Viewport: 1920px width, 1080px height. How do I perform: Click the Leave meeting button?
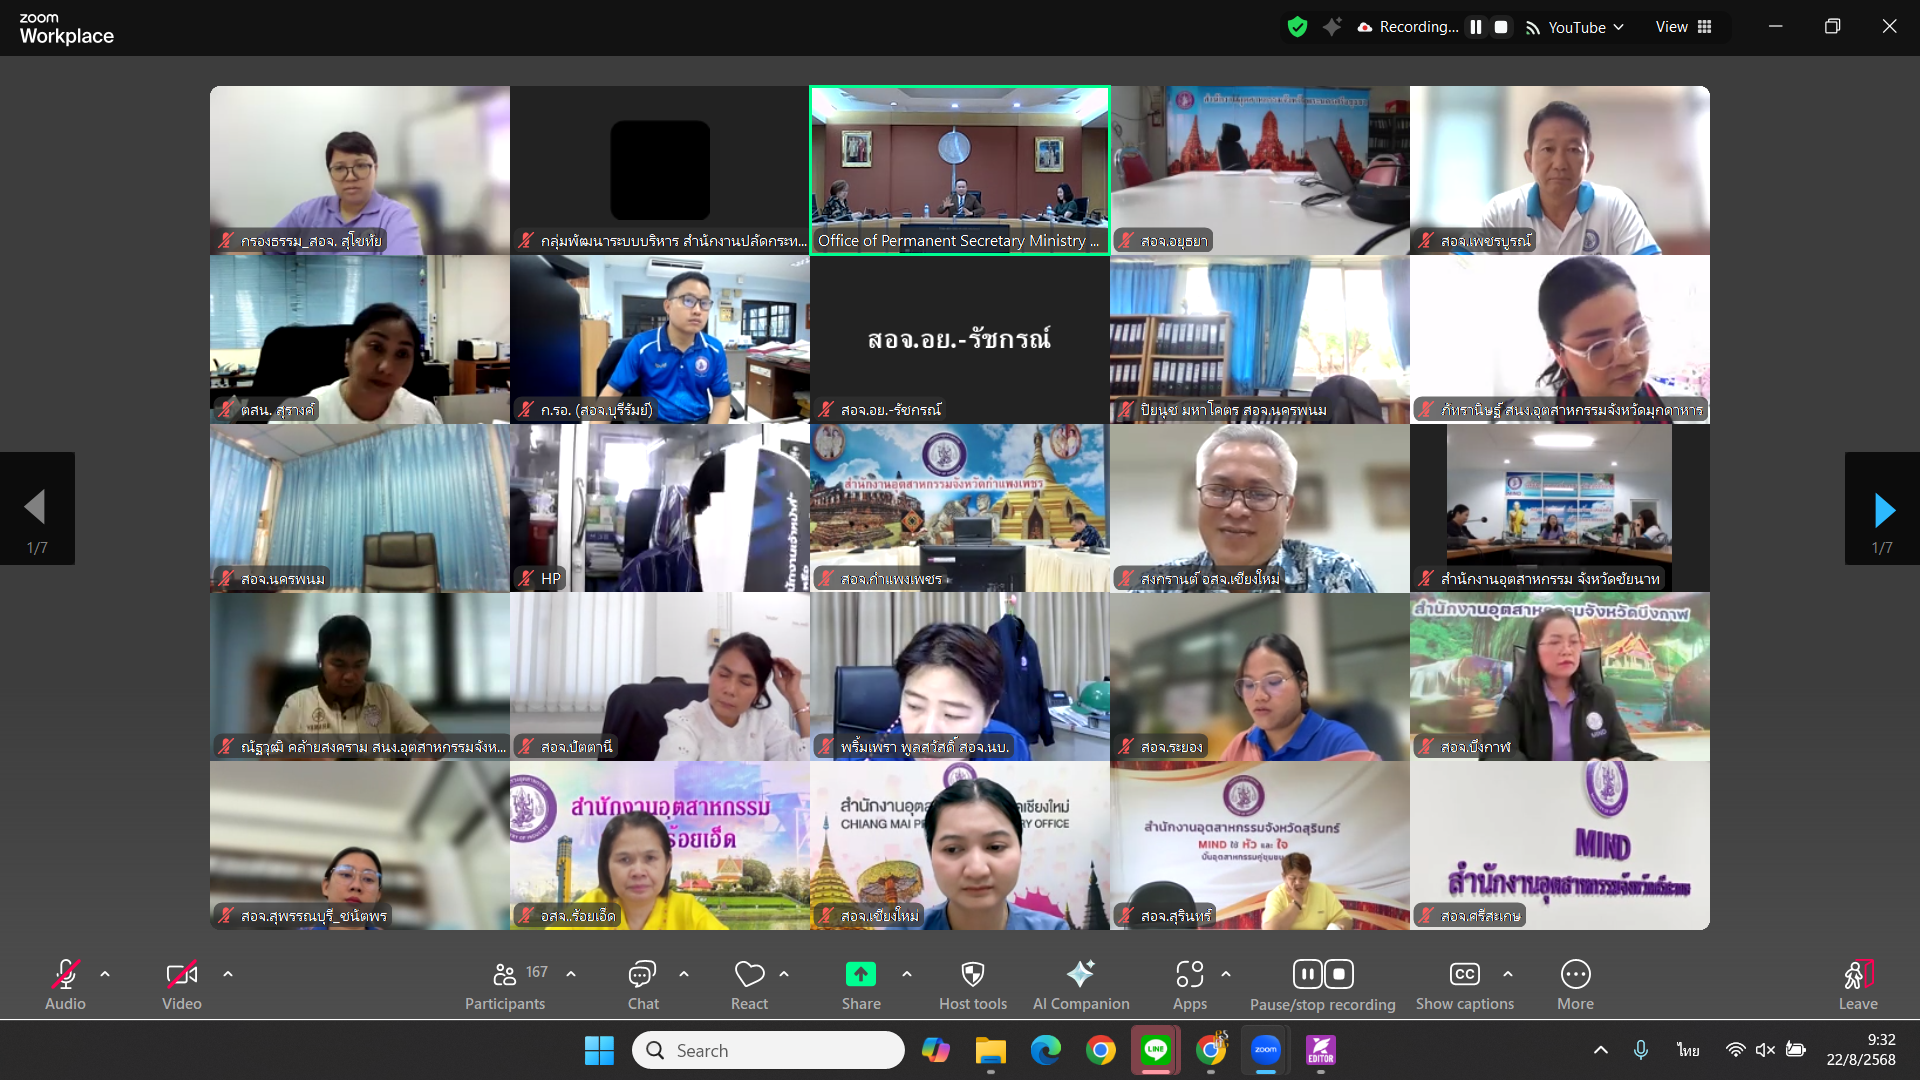pyautogui.click(x=1857, y=974)
